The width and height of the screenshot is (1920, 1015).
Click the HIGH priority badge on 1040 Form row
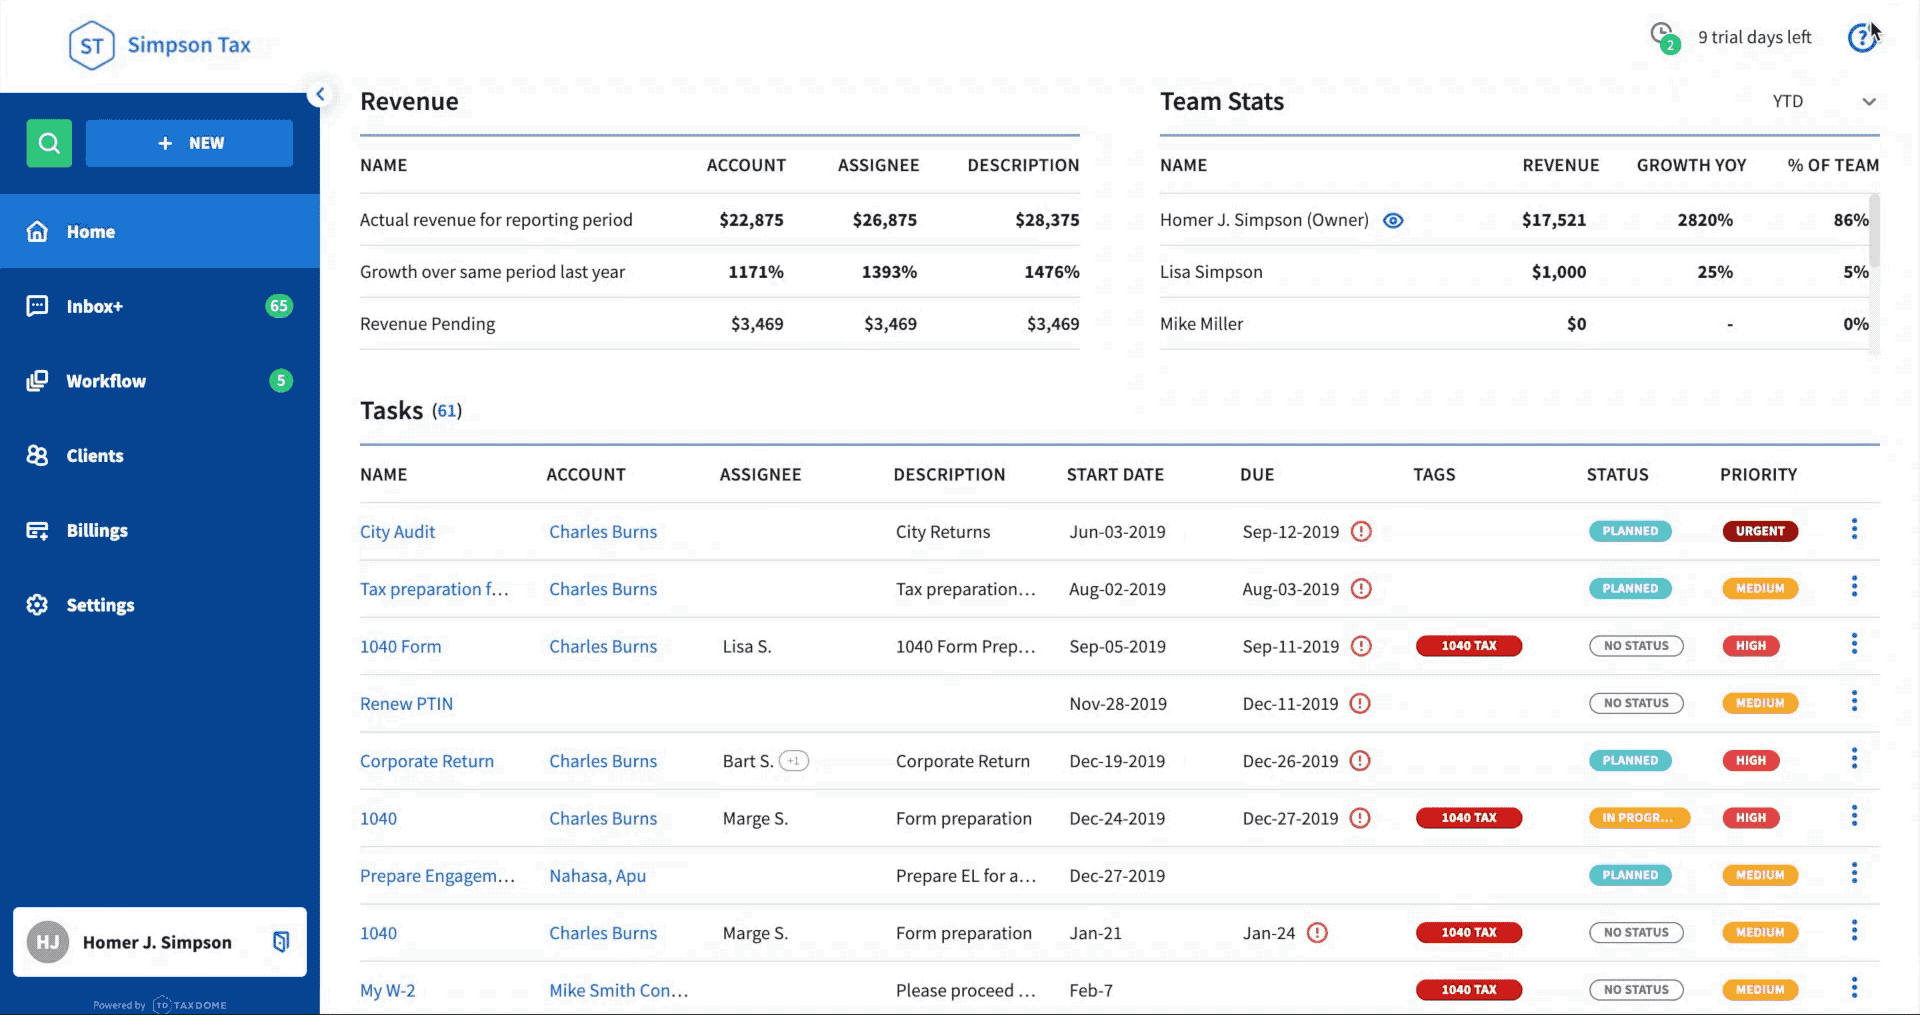coord(1750,646)
